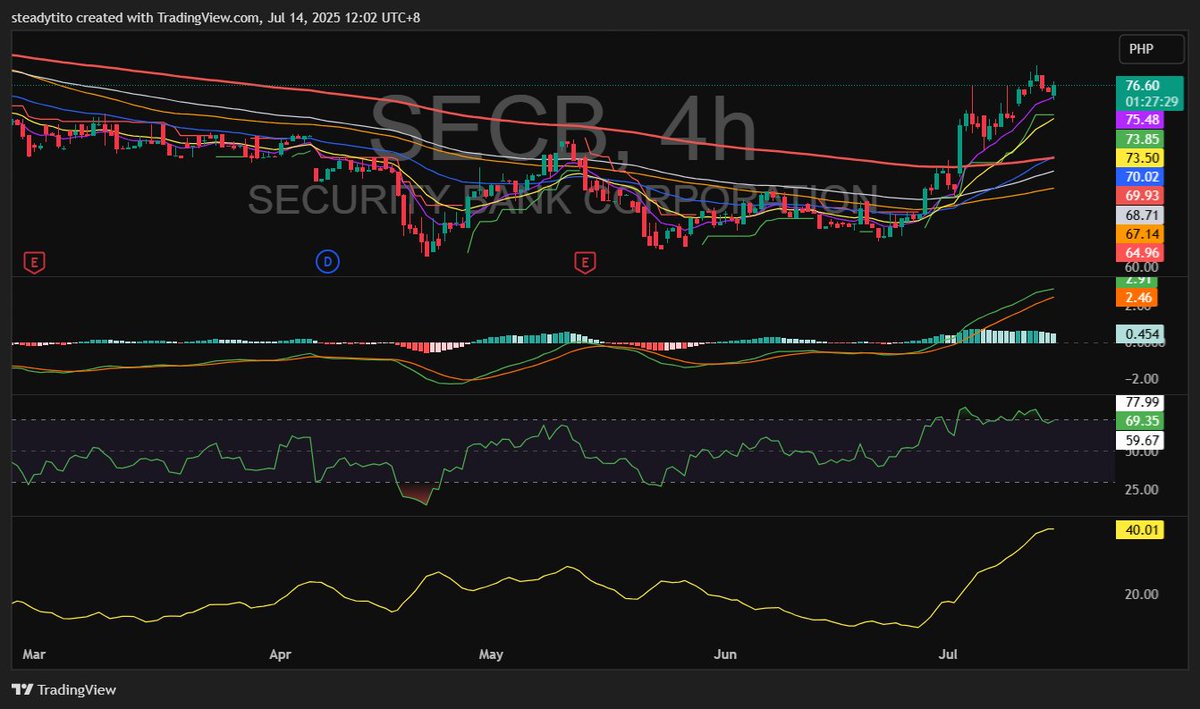Select the yellow 73.50 price label
Viewport: 1200px width, 709px height.
1141,158
